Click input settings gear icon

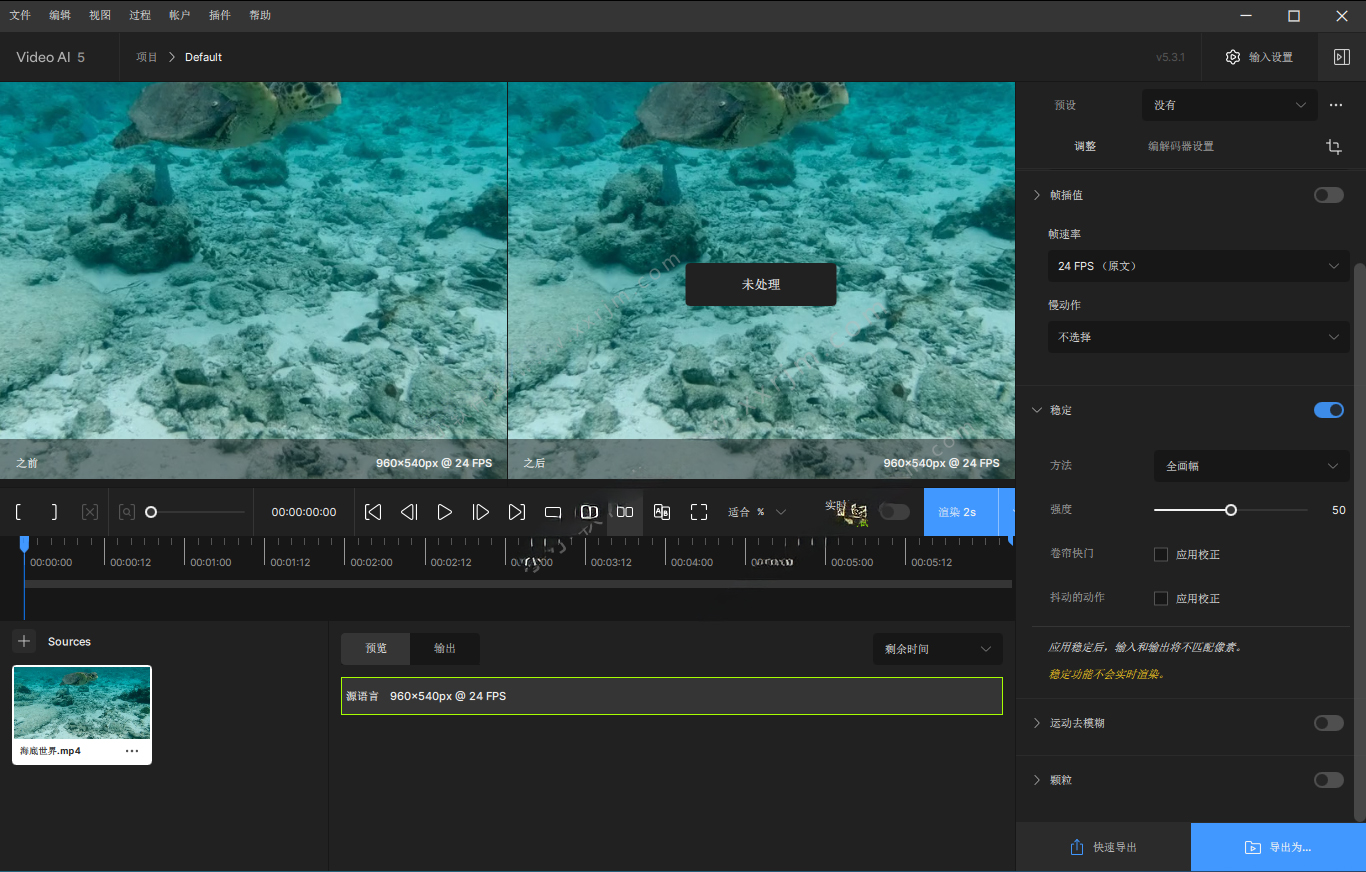pyautogui.click(x=1233, y=57)
